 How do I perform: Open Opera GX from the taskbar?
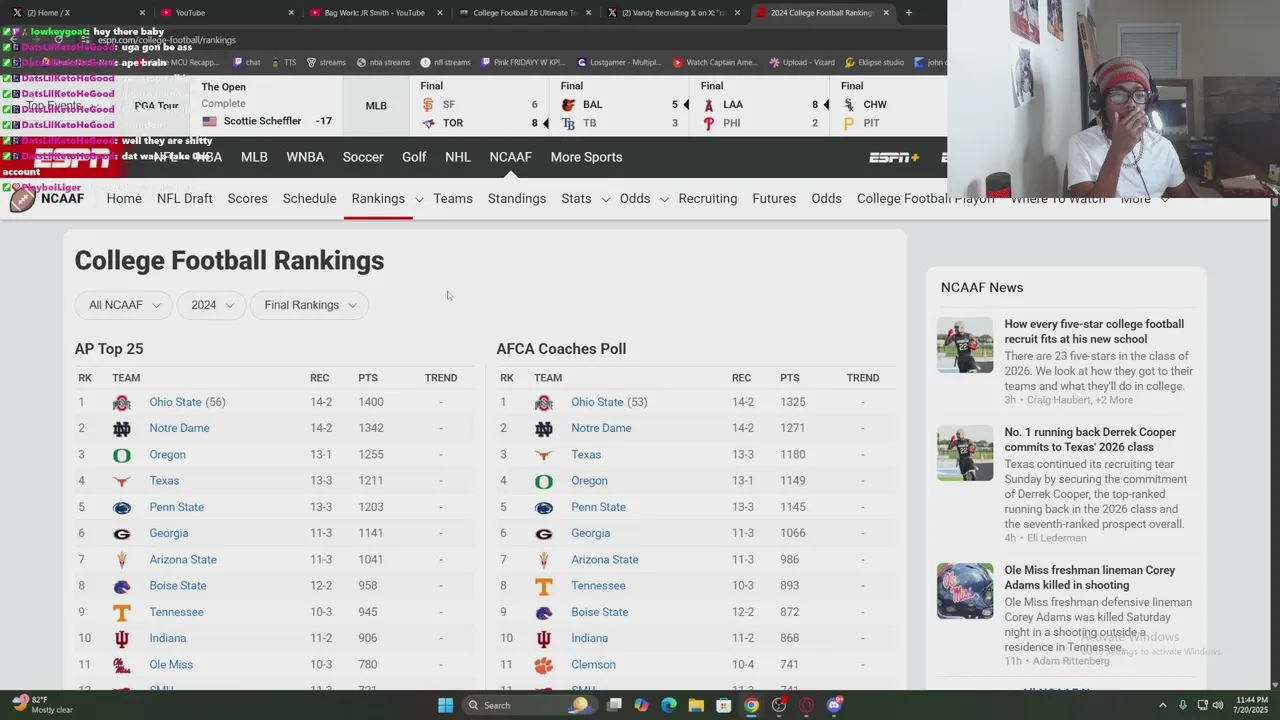[806, 705]
